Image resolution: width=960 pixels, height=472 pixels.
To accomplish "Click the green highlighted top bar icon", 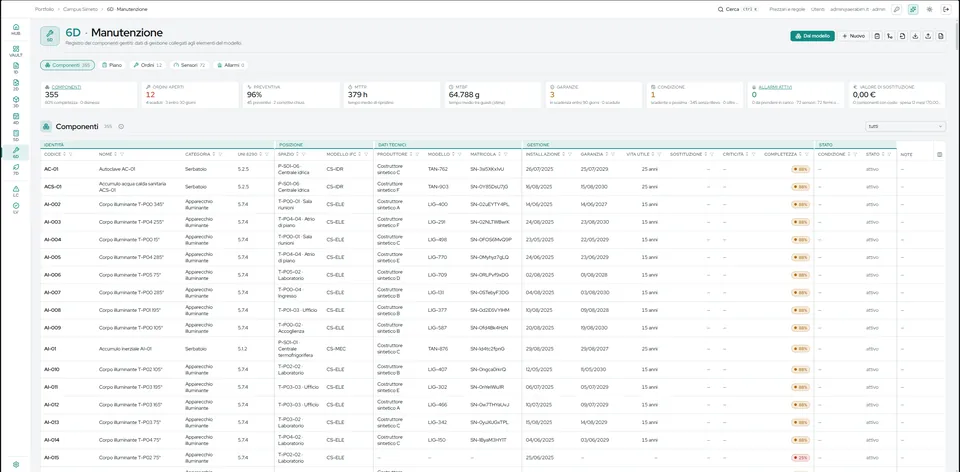I will (913, 9).
